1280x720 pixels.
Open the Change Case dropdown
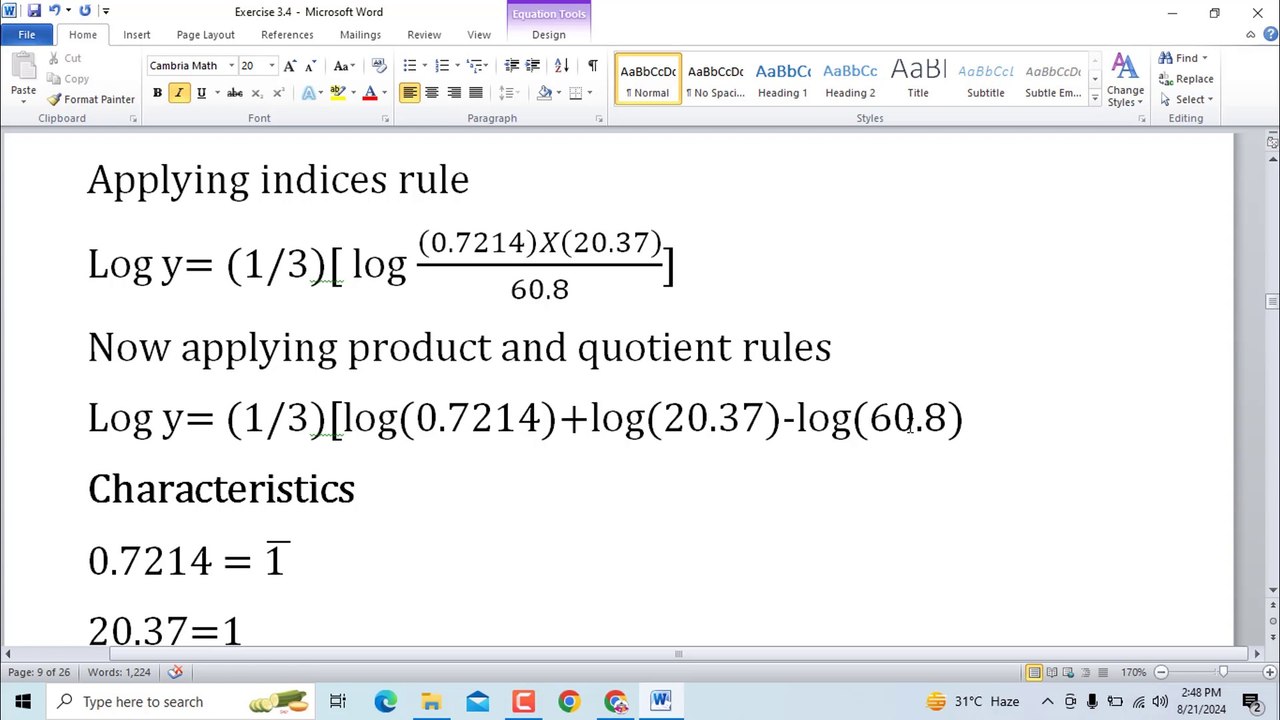[x=344, y=66]
